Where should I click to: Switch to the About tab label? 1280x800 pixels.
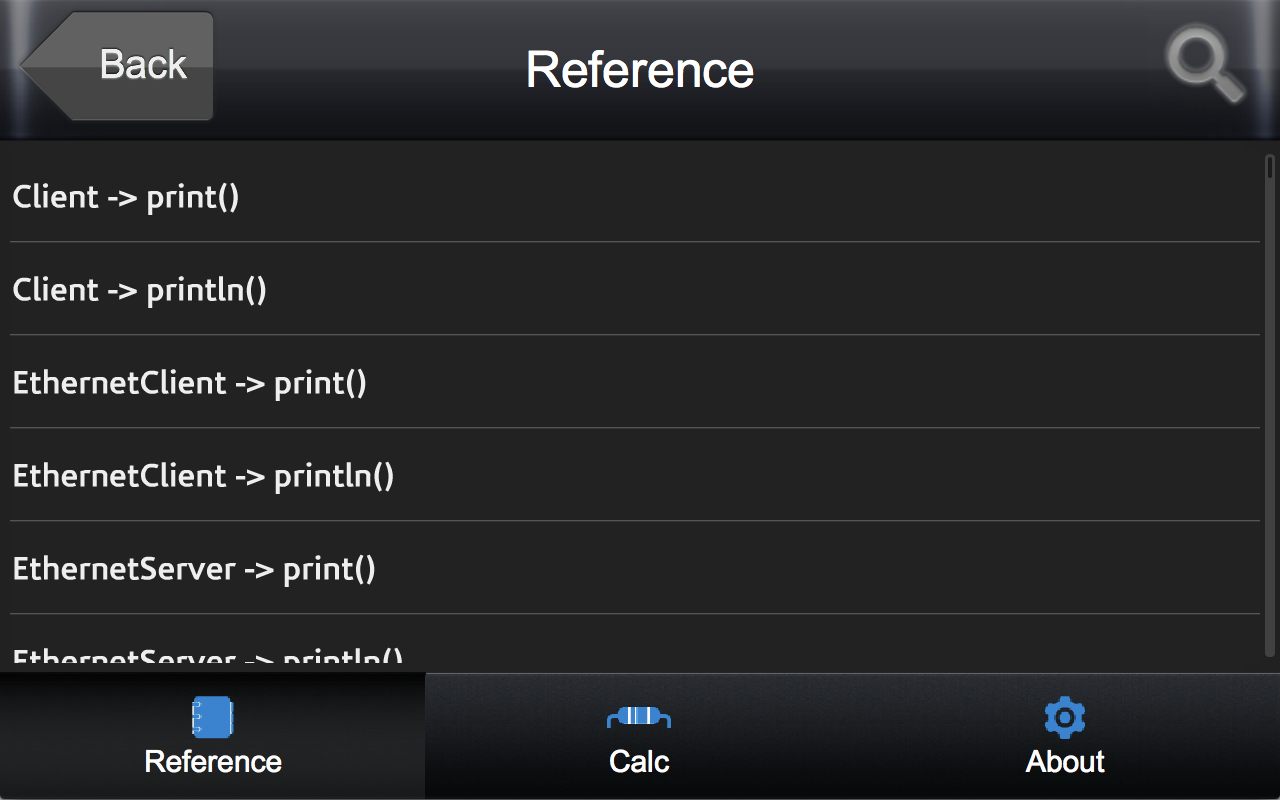pos(1065,762)
